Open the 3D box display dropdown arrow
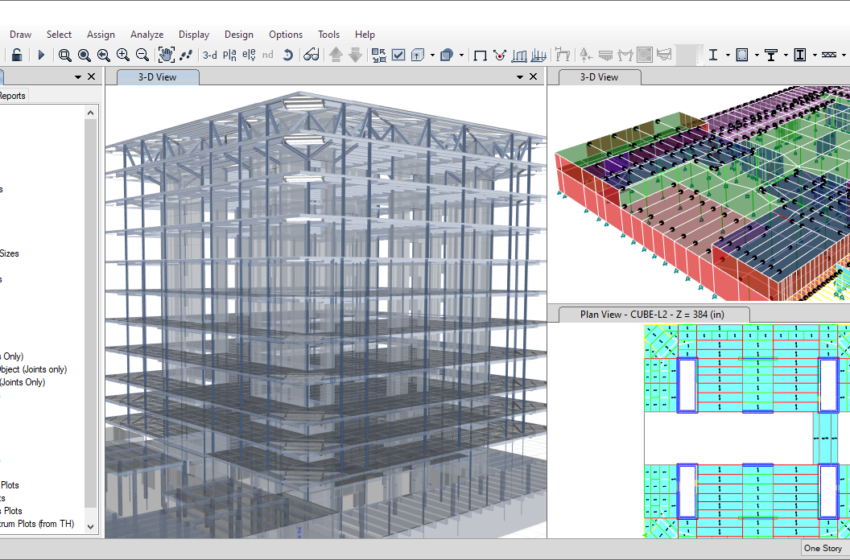This screenshot has width=850, height=560. click(x=462, y=55)
